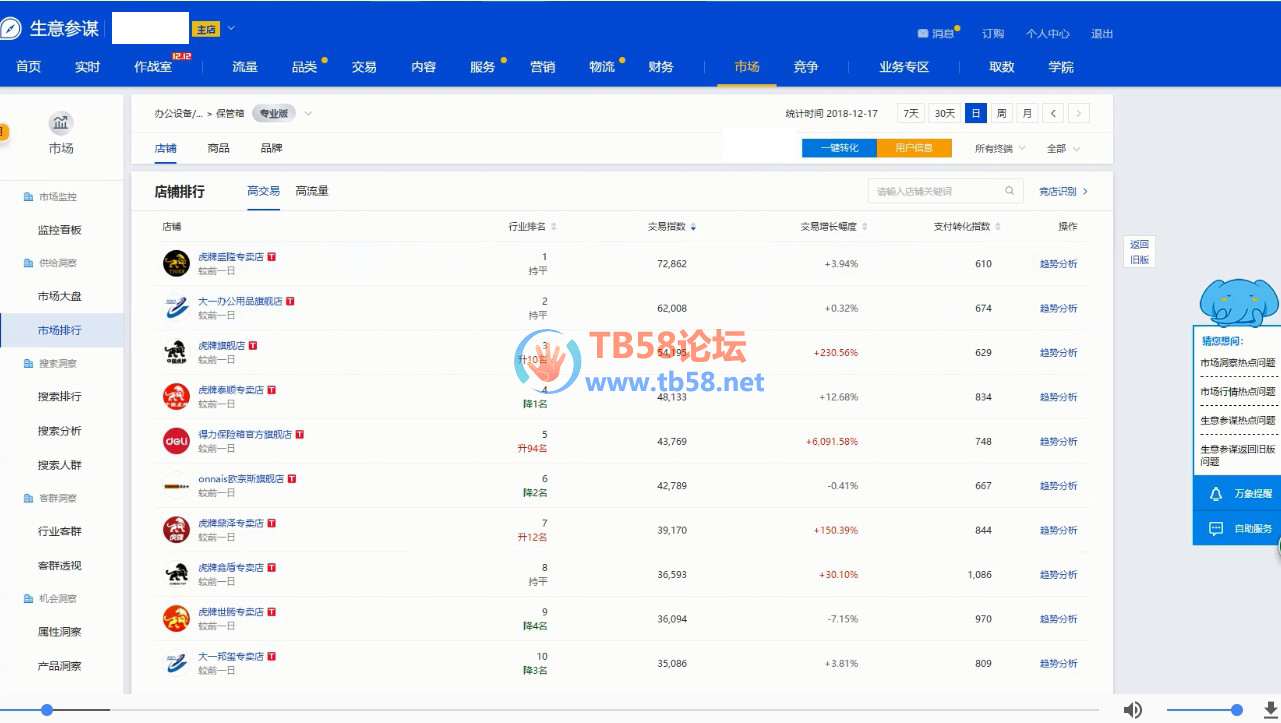
Task: Switch to the 品牌 tab
Action: (271, 148)
